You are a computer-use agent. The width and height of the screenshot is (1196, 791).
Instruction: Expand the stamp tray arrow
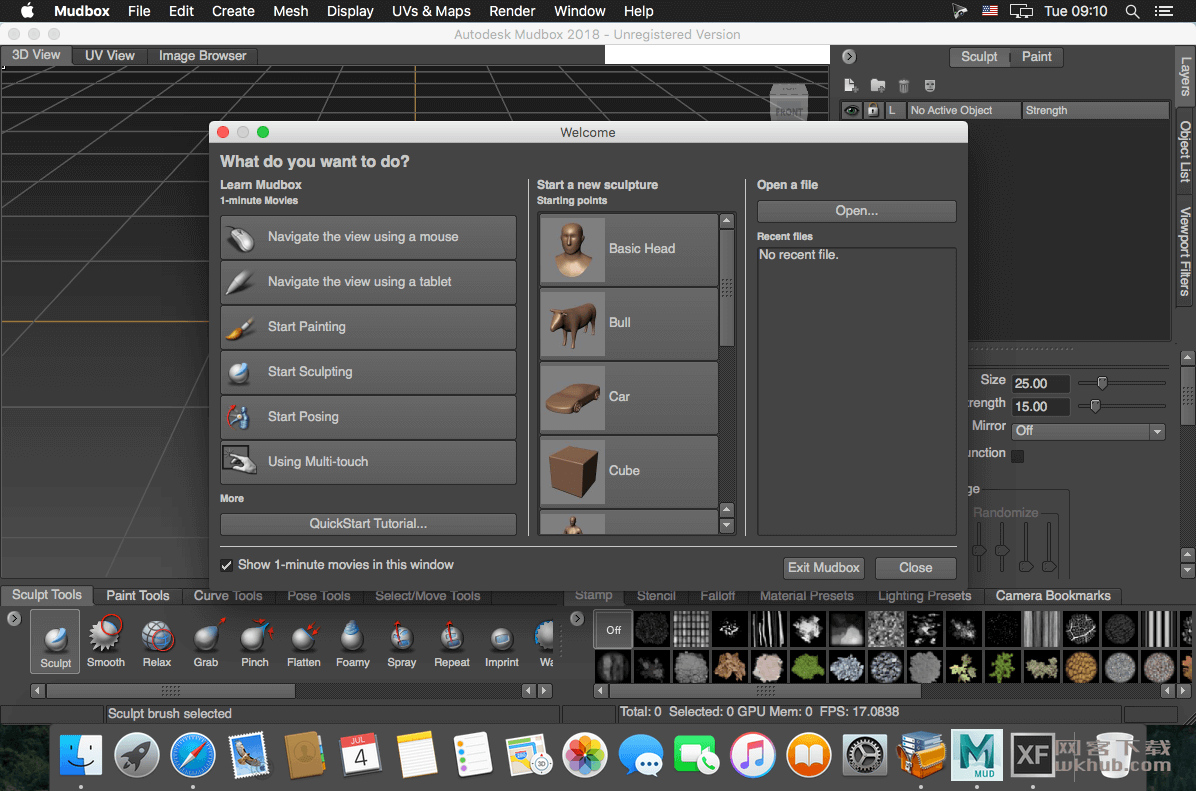[x=577, y=619]
